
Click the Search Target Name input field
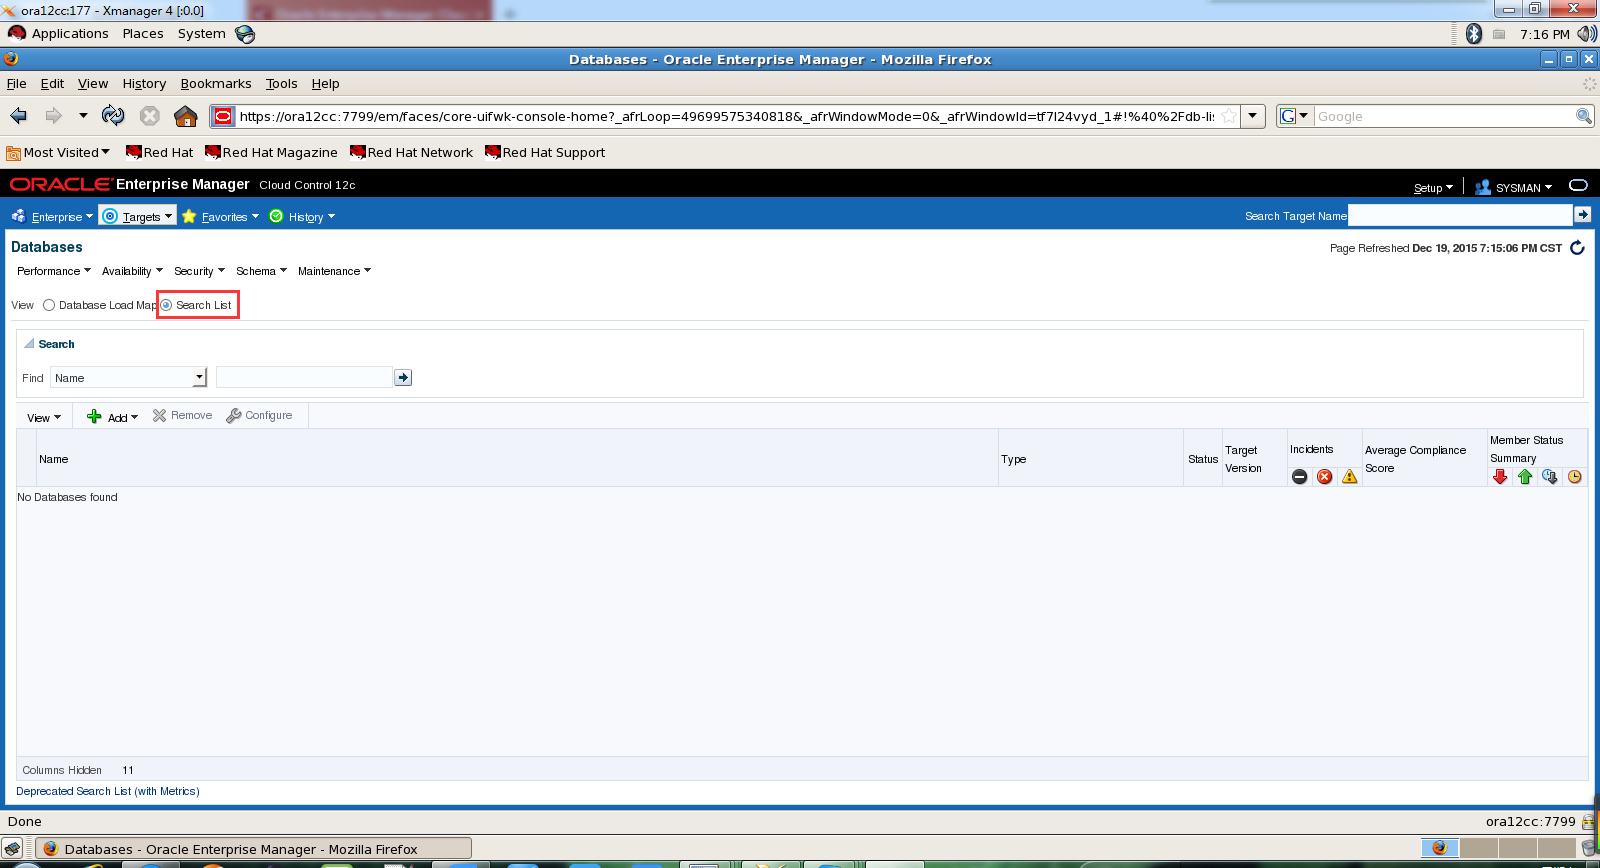[1460, 215]
